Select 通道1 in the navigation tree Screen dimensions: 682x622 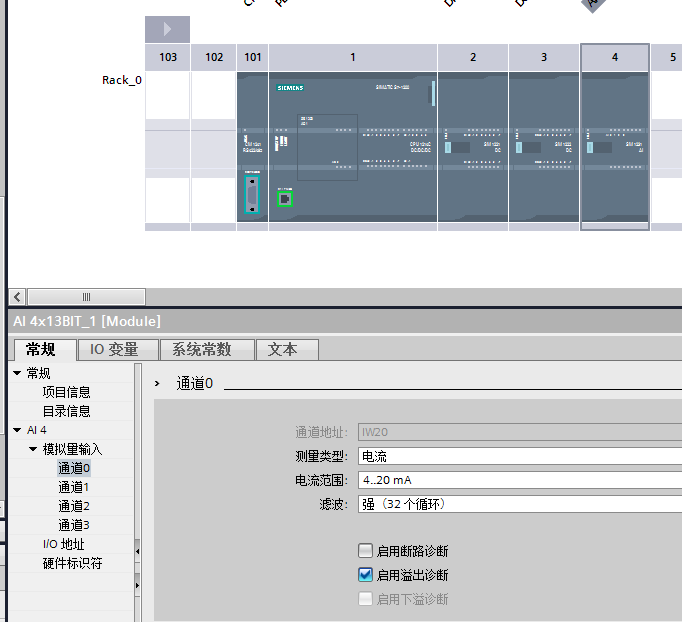[x=74, y=487]
